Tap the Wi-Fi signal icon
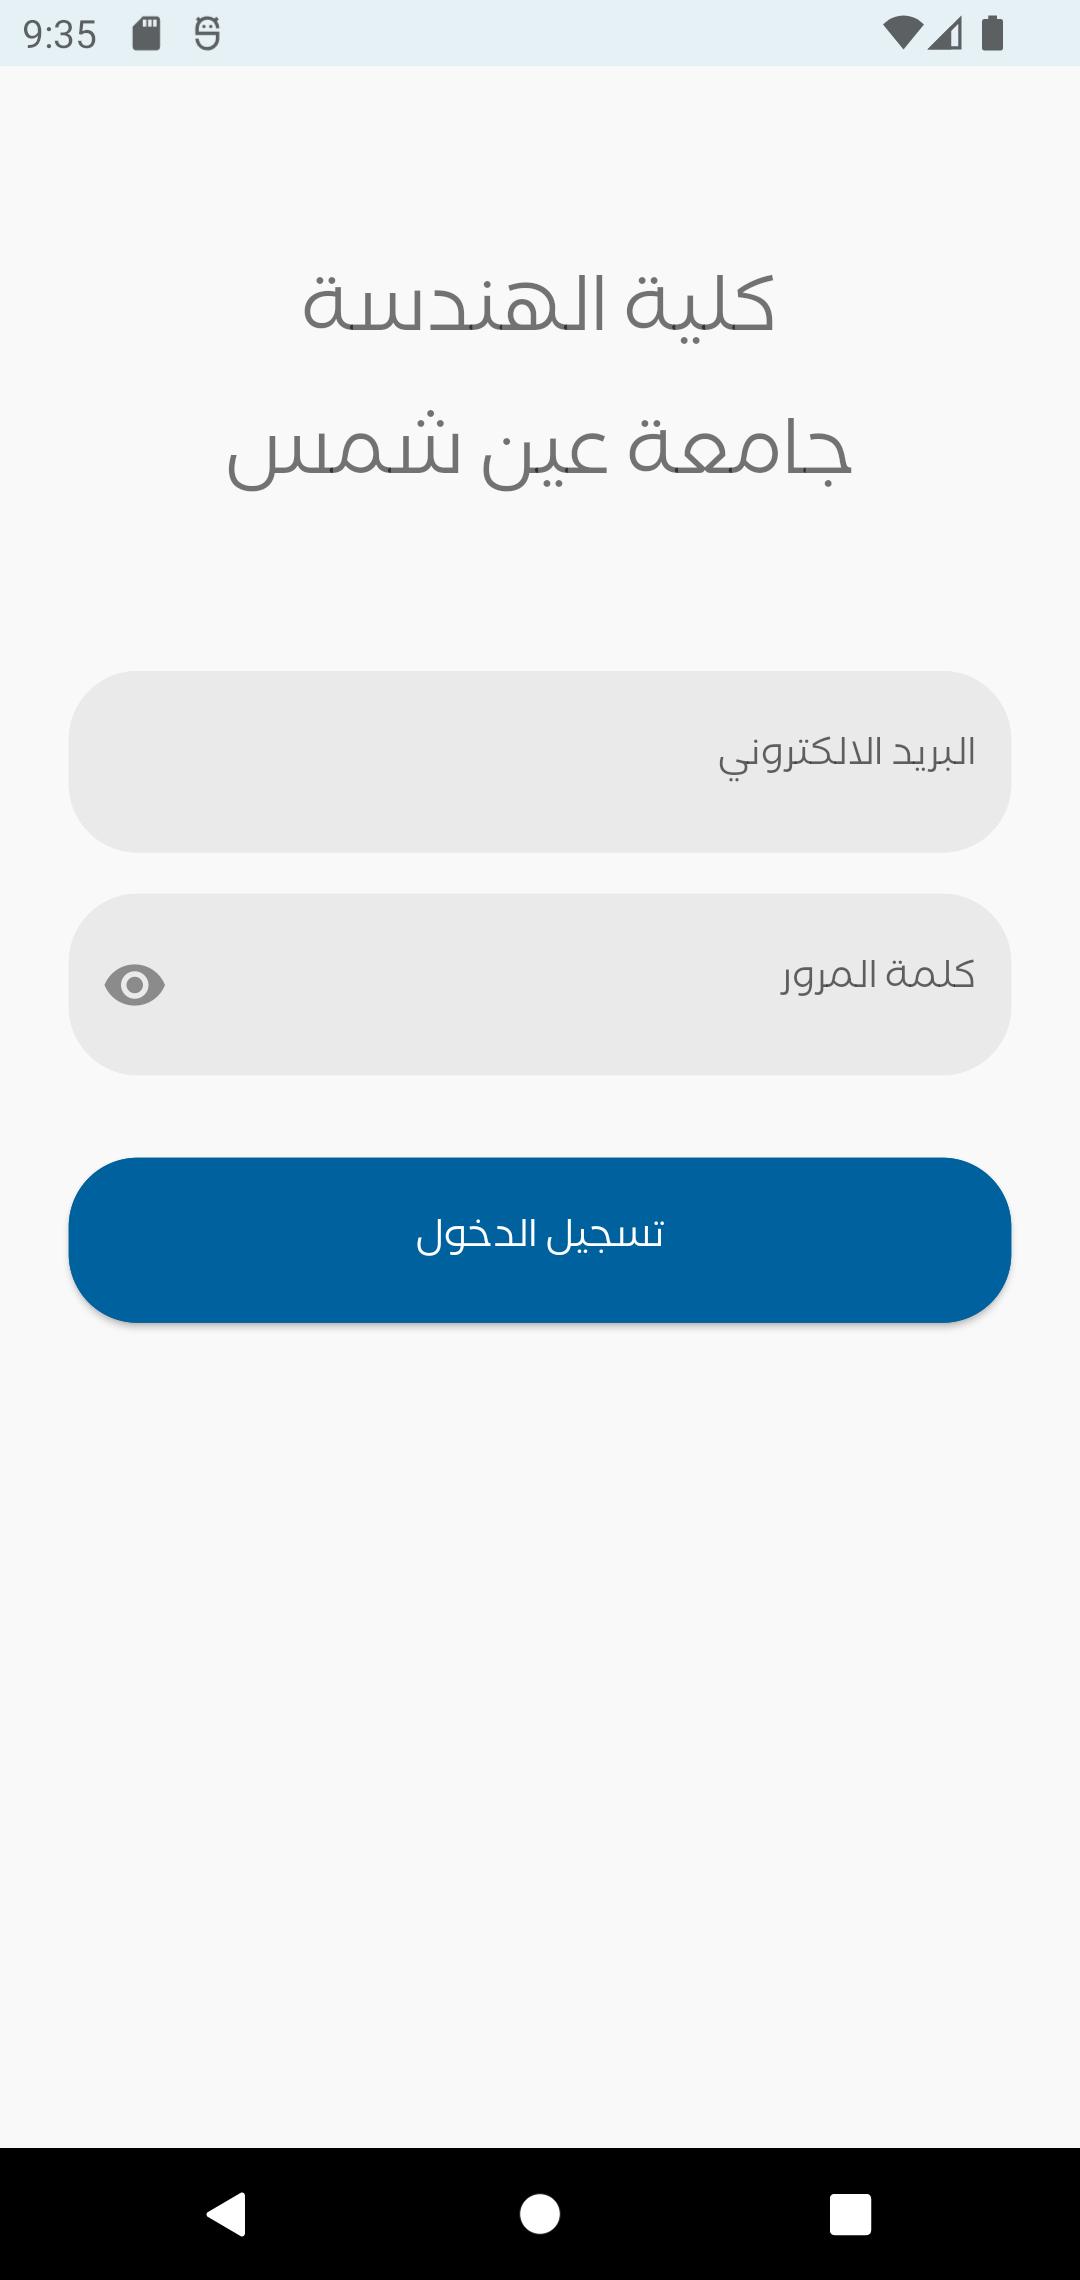The height and width of the screenshot is (2280, 1080). [x=902, y=34]
